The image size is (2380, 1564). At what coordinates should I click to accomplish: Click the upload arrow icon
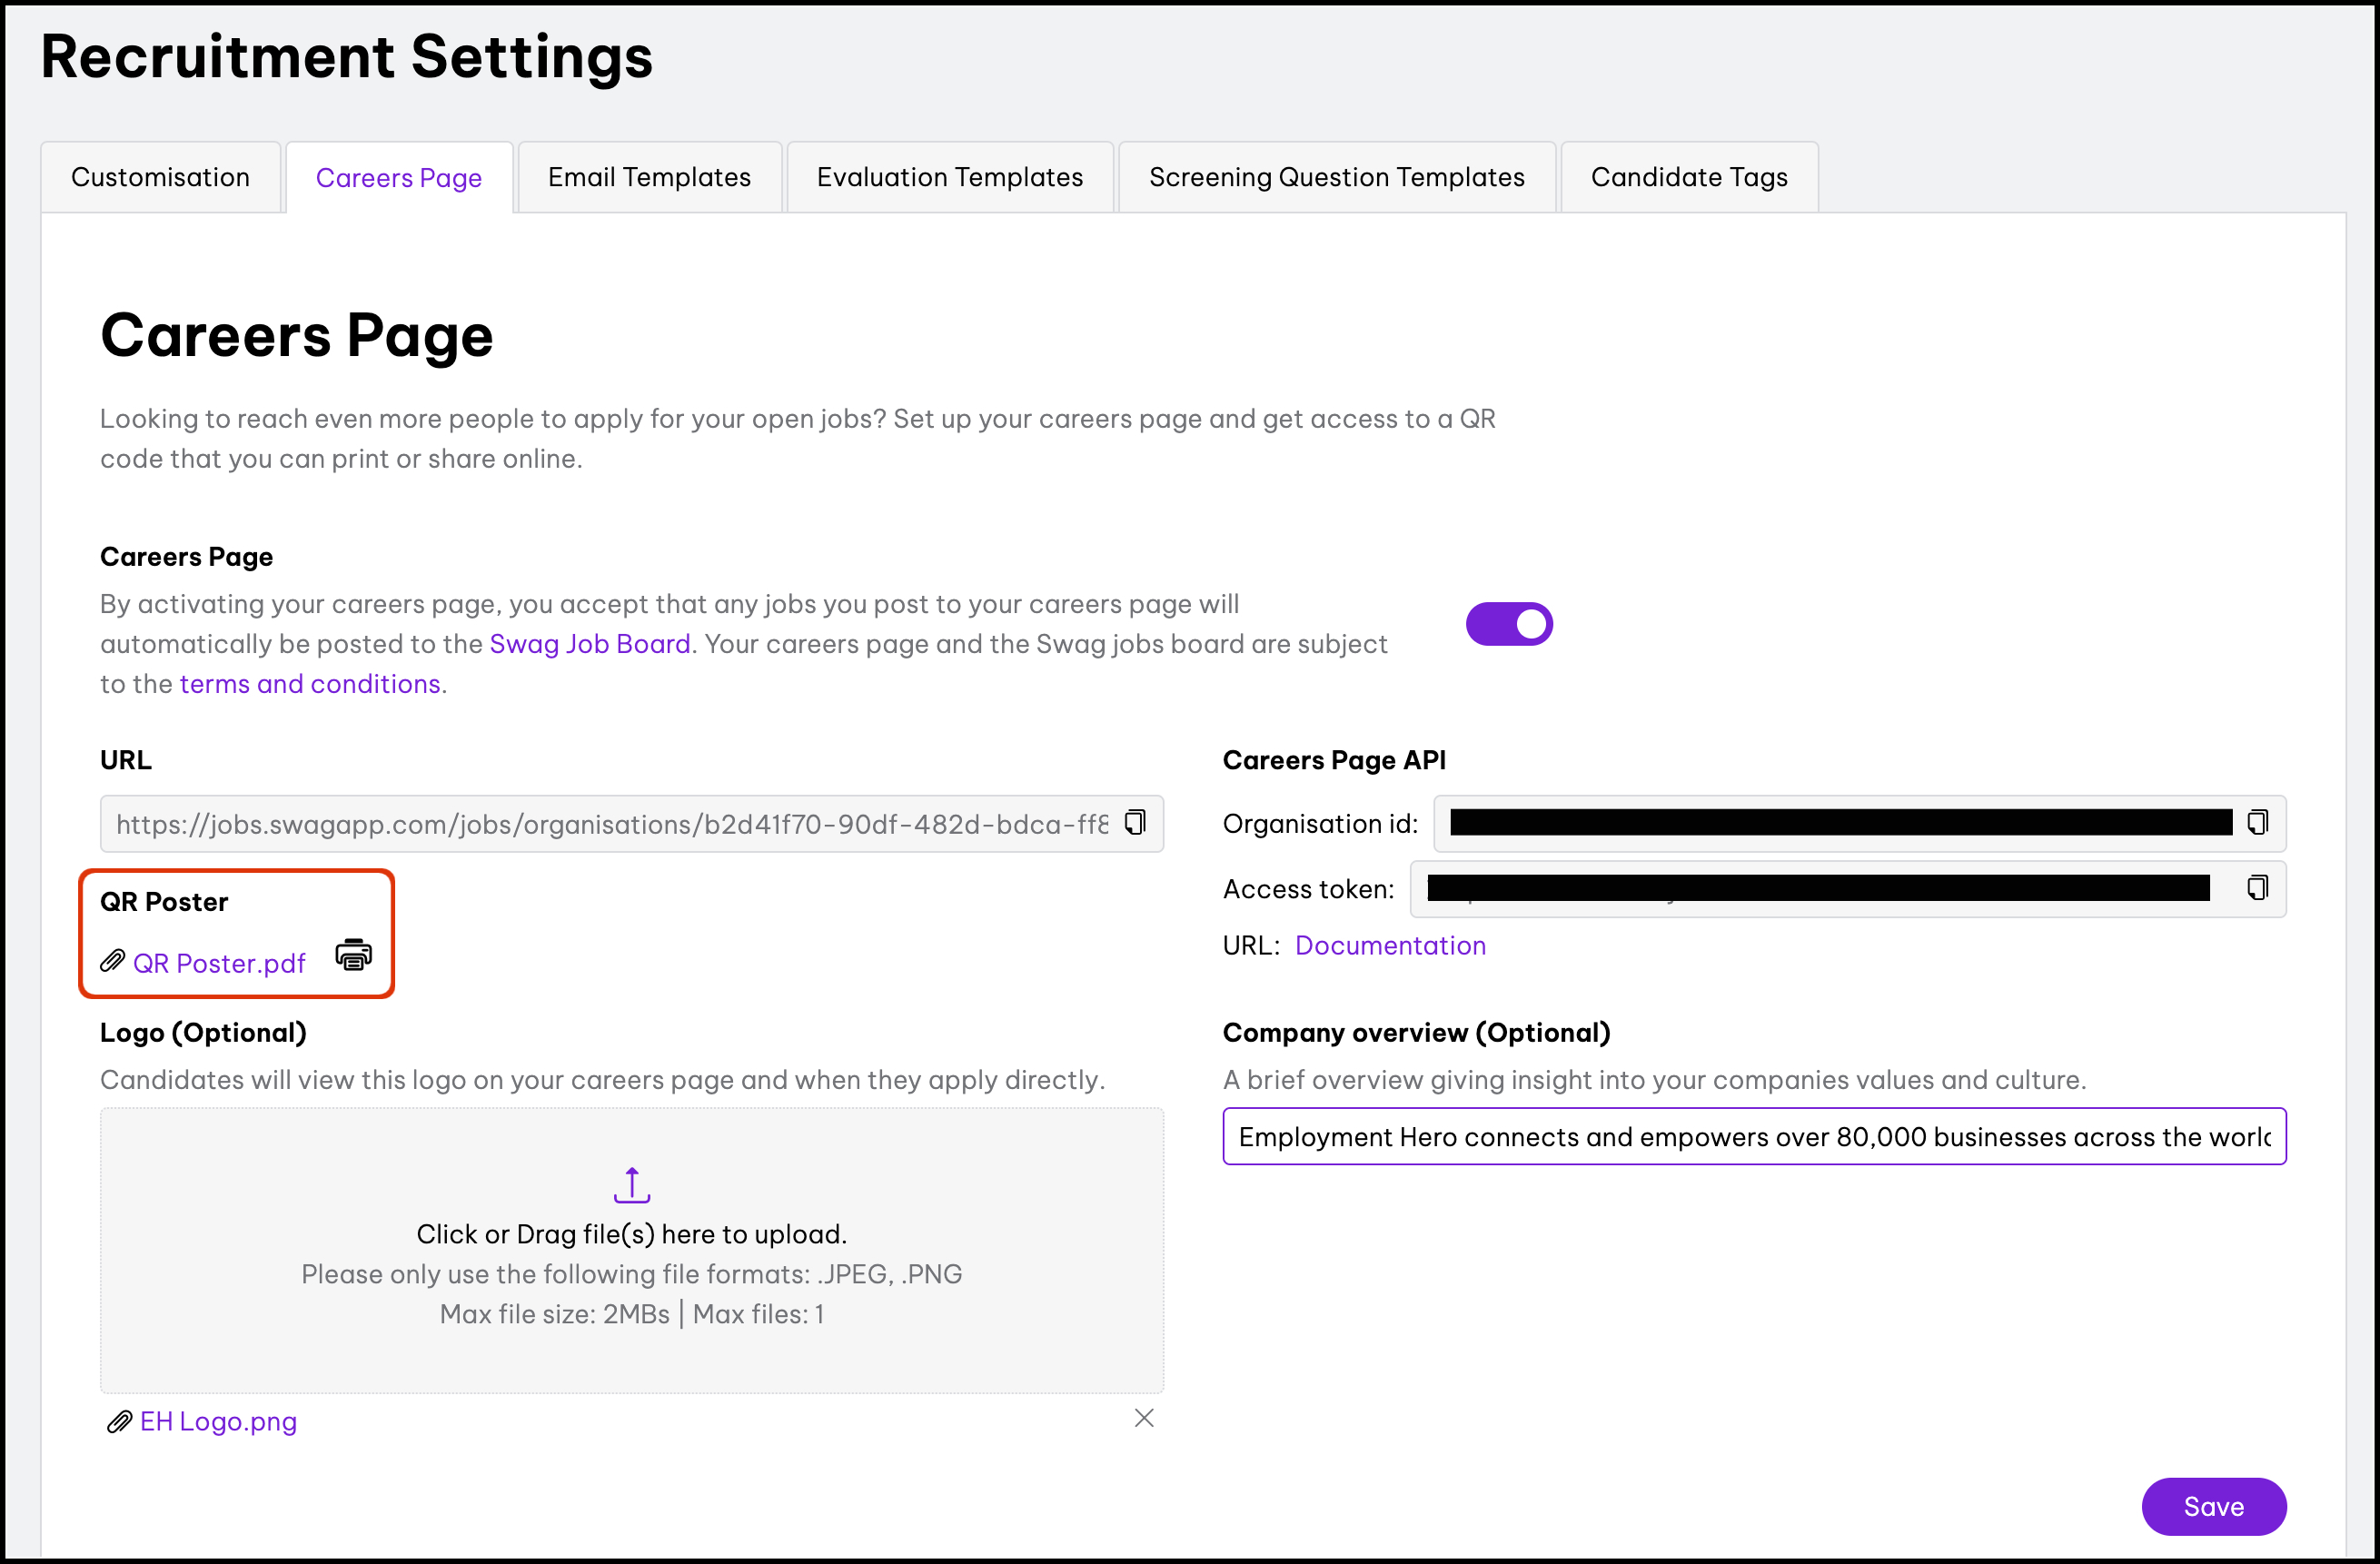point(631,1185)
